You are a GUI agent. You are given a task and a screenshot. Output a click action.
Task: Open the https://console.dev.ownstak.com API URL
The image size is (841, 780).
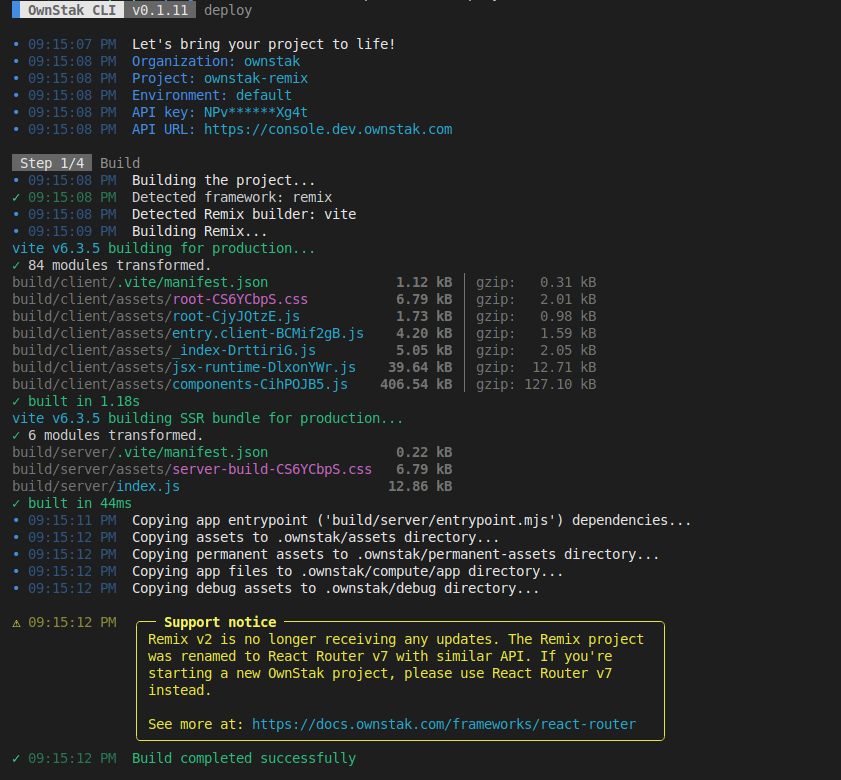click(328, 129)
